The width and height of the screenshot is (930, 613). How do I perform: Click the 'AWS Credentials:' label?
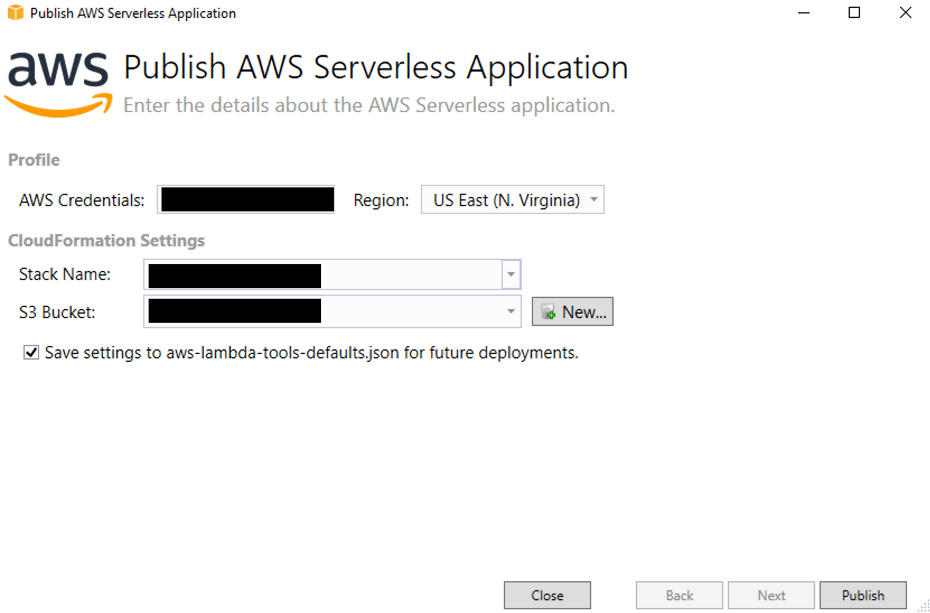[x=82, y=200]
